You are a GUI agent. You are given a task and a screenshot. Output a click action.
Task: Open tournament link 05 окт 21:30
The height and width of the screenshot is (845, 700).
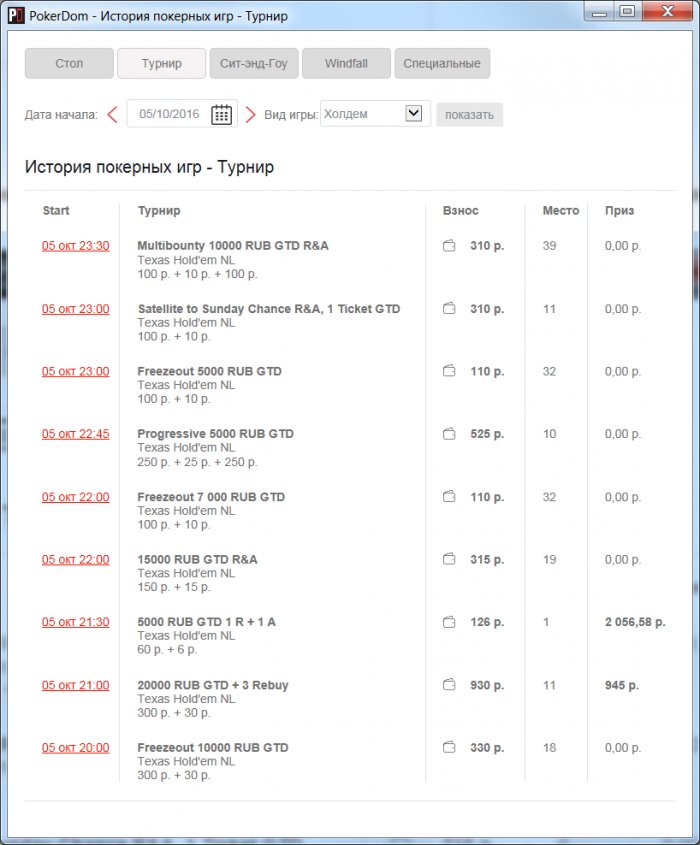[75, 622]
